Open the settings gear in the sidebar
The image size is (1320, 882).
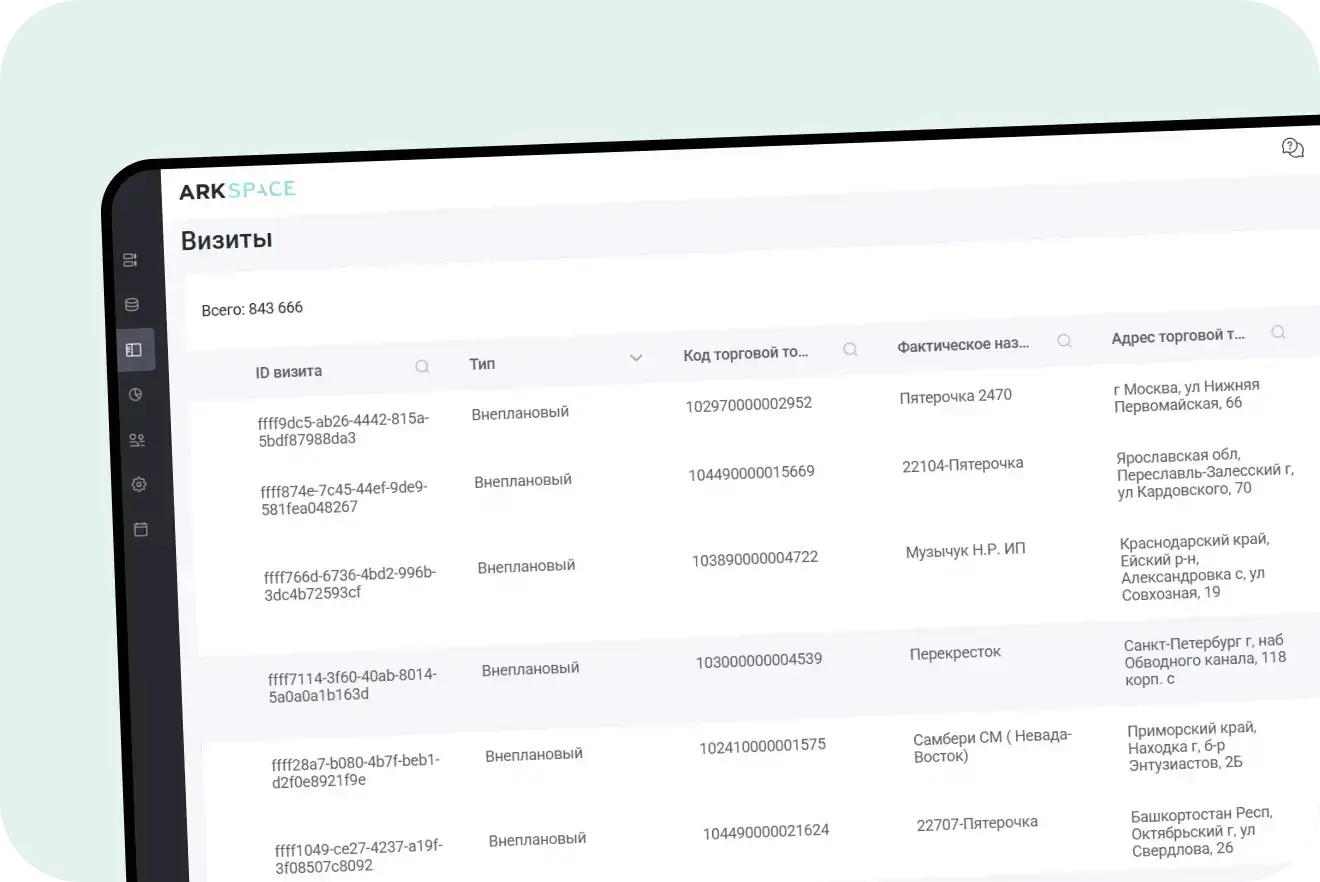(x=139, y=484)
